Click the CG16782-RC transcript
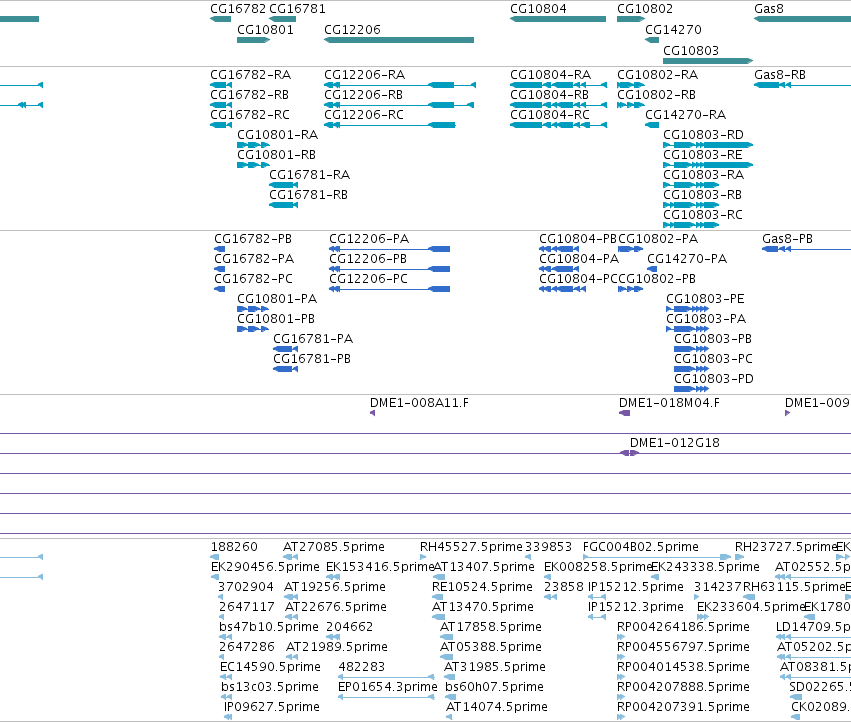The width and height of the screenshot is (851, 722). 221,125
